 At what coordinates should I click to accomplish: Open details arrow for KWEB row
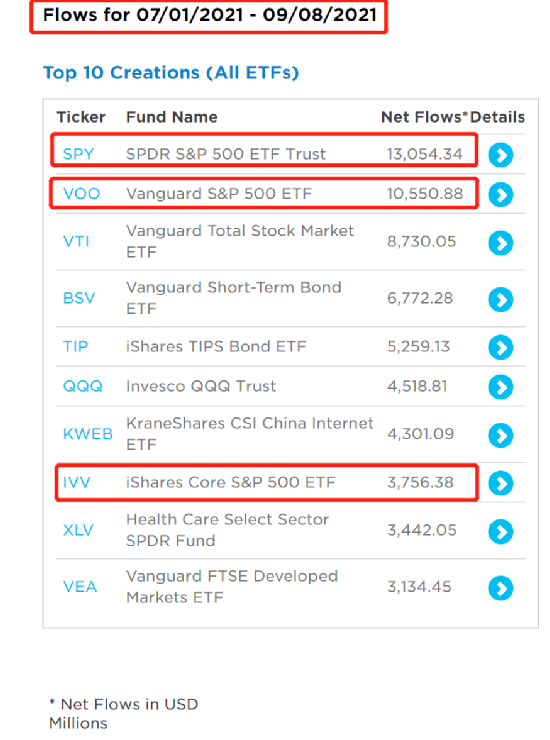[x=500, y=435]
